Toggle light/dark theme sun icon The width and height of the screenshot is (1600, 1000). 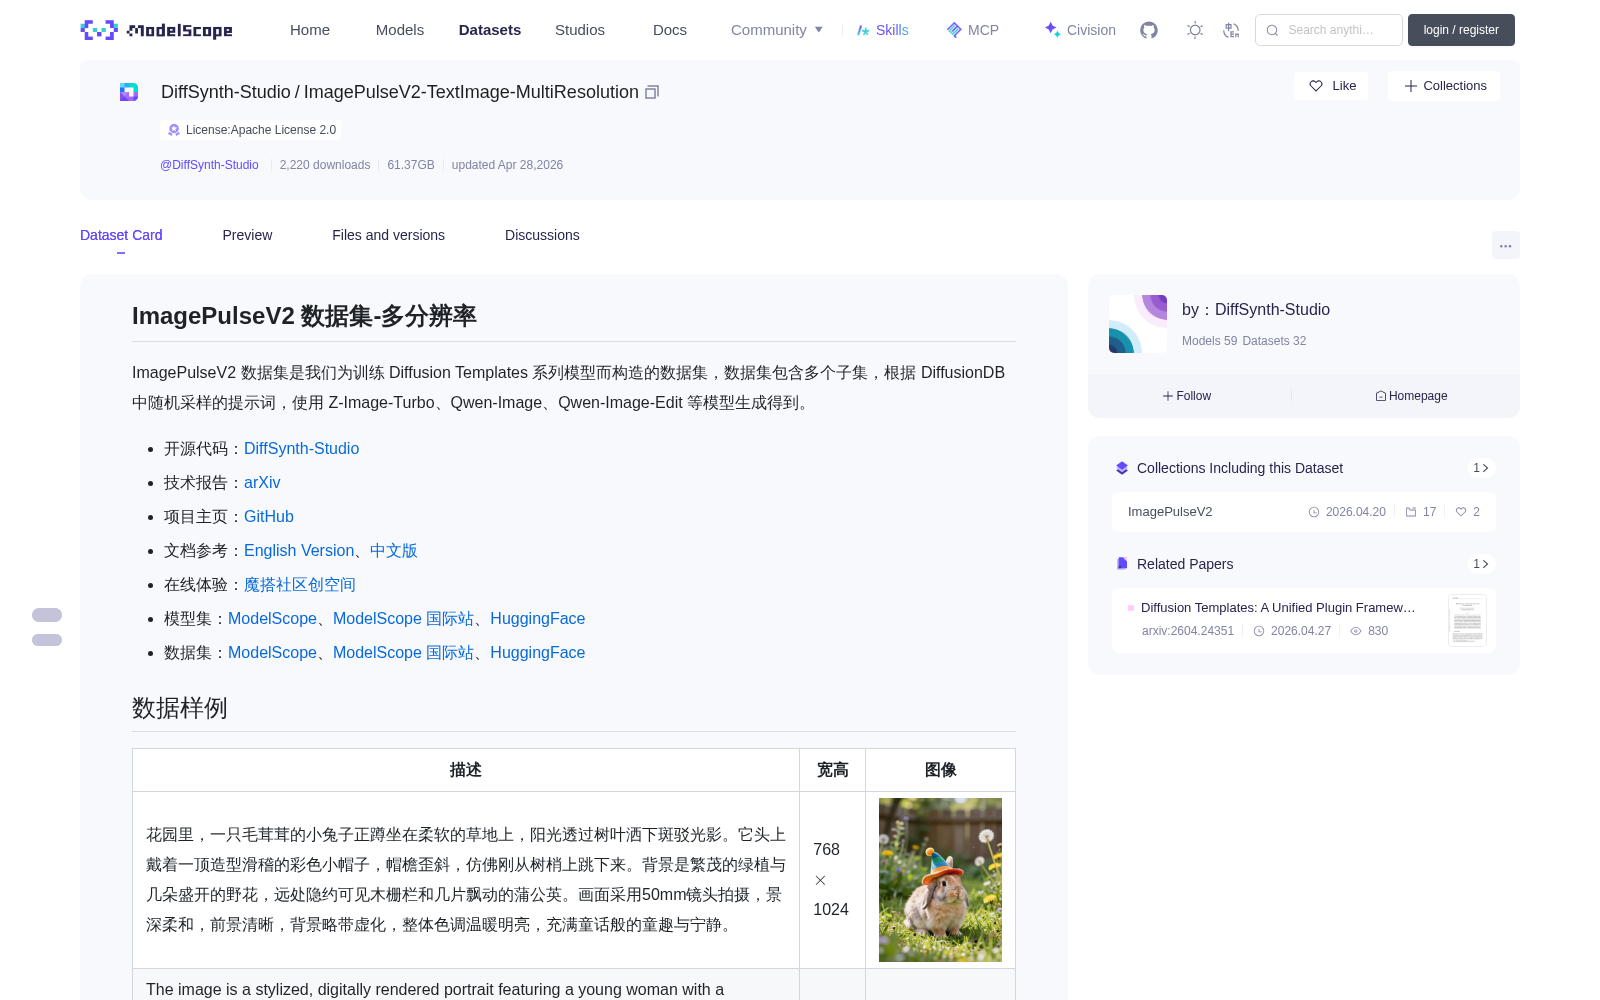click(1195, 30)
